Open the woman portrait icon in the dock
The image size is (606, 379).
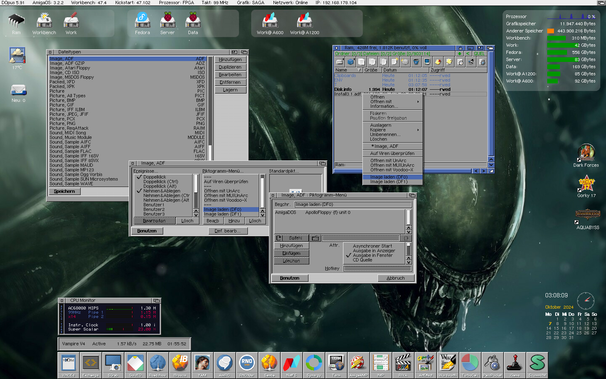[202, 364]
